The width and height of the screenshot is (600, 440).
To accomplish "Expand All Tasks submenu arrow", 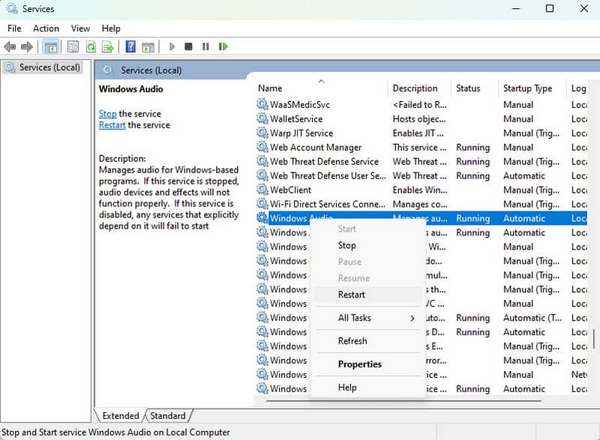I will pos(412,318).
